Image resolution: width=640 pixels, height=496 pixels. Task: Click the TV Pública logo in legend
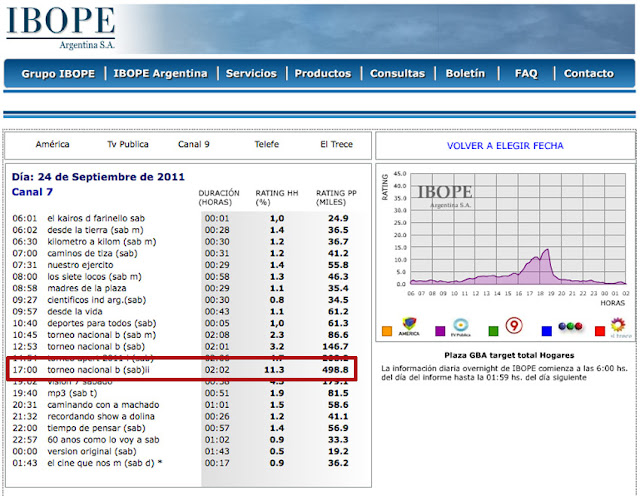pos(461,327)
